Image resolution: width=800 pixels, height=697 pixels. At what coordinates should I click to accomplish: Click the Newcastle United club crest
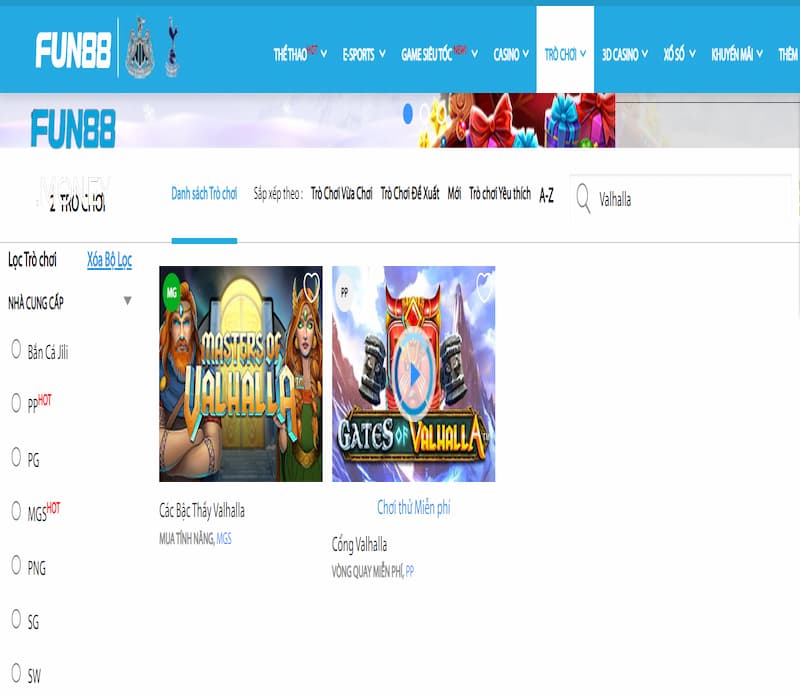click(138, 48)
